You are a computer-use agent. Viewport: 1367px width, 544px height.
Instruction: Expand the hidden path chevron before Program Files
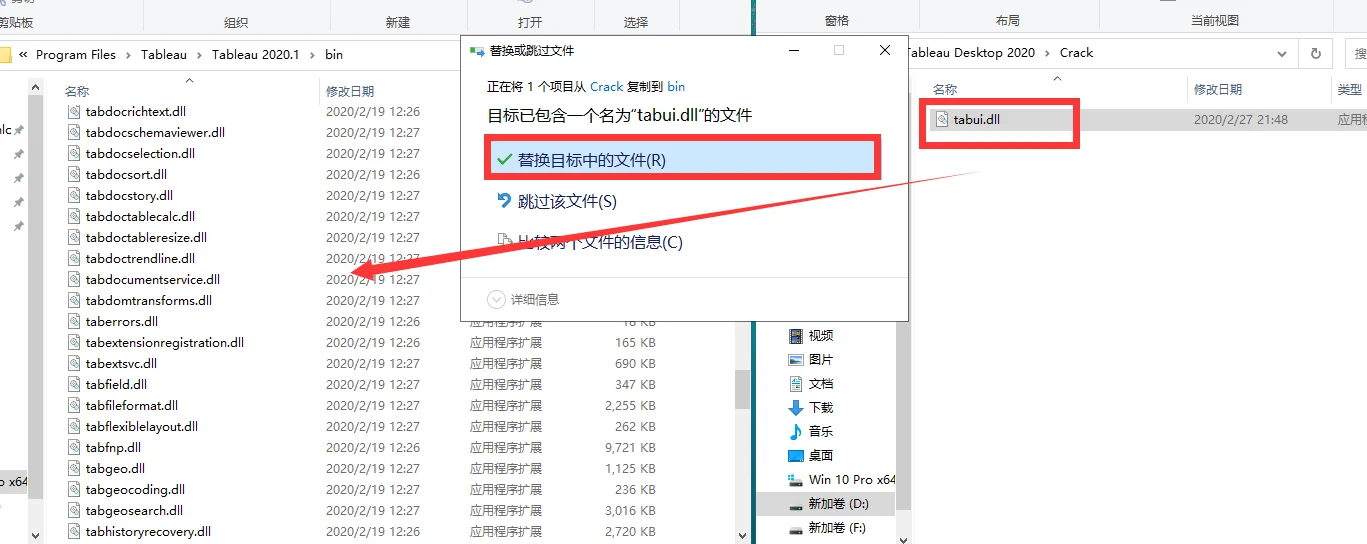[22, 55]
